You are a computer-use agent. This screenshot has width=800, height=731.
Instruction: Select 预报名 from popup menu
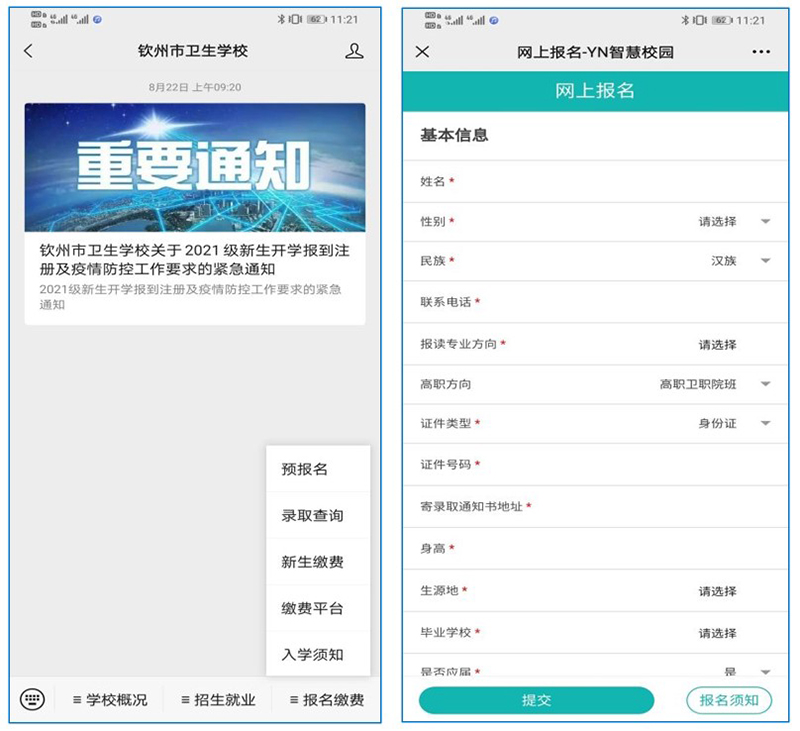[x=305, y=469]
